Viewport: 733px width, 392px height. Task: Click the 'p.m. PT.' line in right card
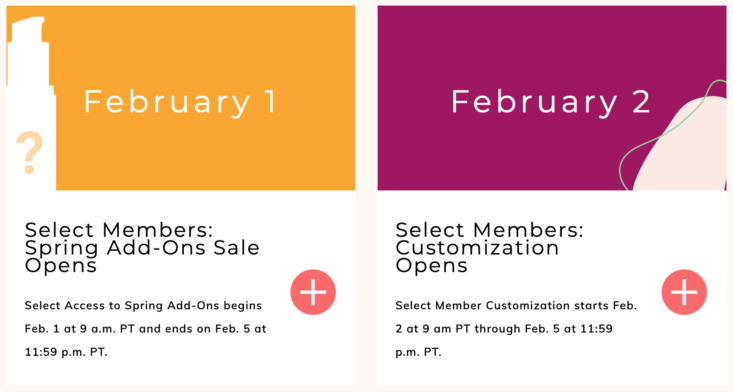(x=418, y=352)
